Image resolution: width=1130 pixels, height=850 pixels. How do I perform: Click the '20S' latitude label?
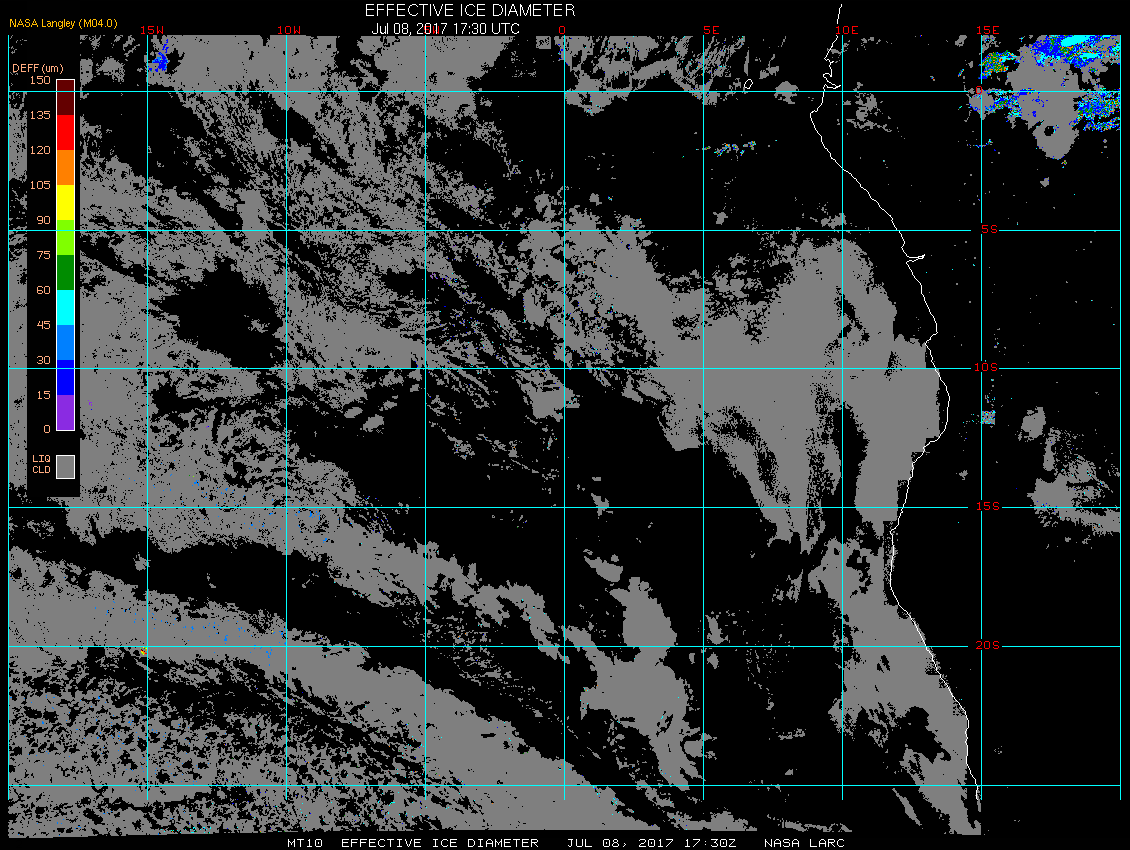[988, 645]
